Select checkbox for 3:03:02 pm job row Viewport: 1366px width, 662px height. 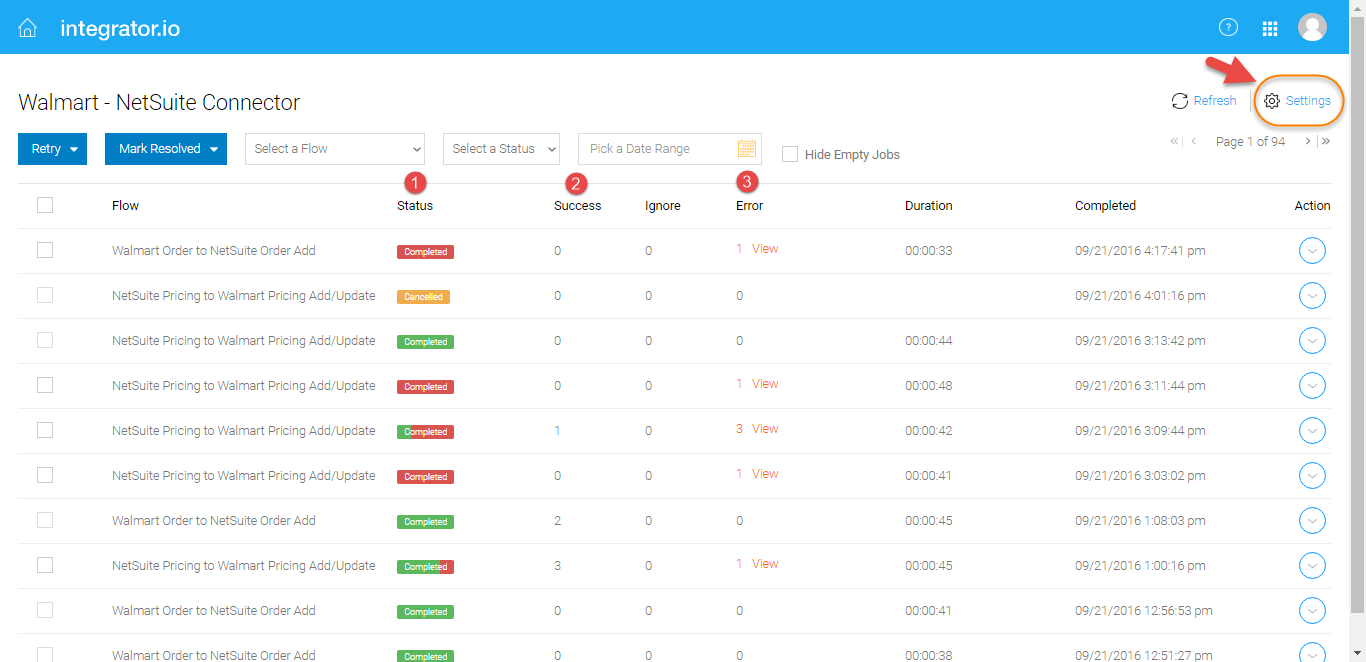(x=45, y=475)
